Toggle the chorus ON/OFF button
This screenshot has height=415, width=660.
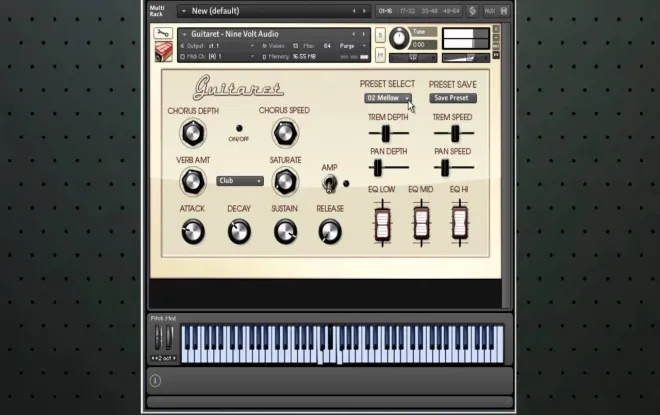pos(239,128)
